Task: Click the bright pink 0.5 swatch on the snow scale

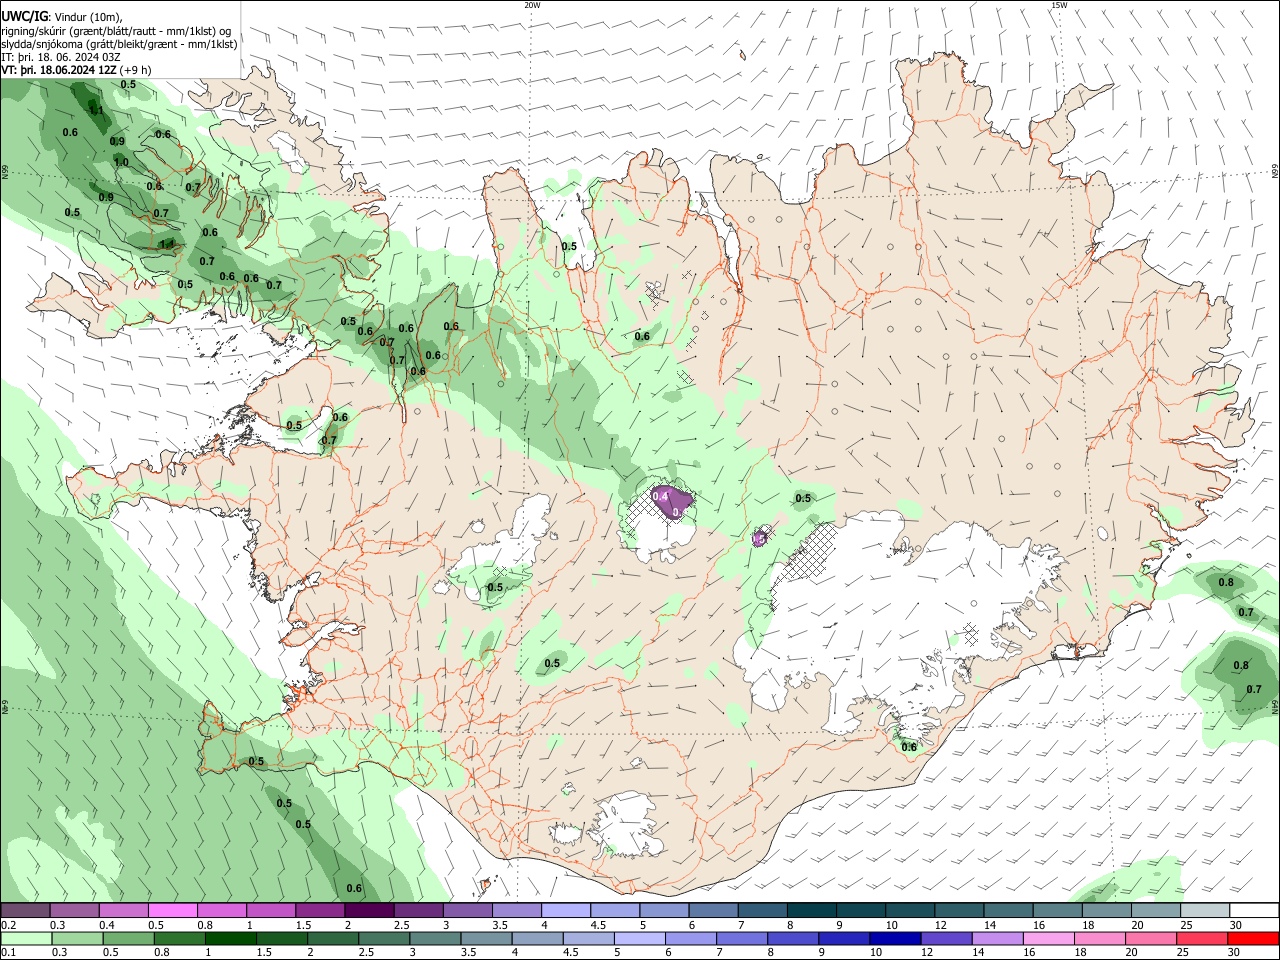Action: click(172, 910)
